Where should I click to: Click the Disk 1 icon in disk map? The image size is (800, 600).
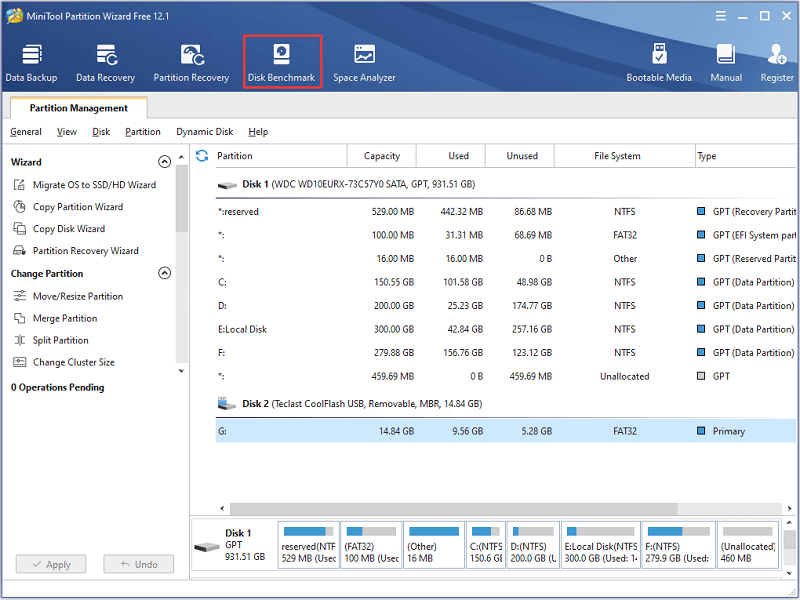pyautogui.click(x=207, y=547)
